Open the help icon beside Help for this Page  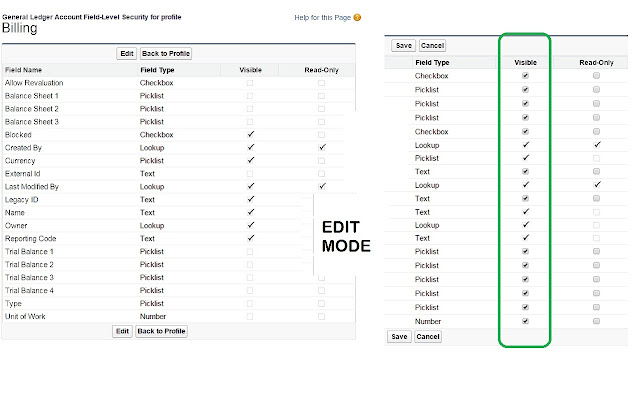click(357, 18)
